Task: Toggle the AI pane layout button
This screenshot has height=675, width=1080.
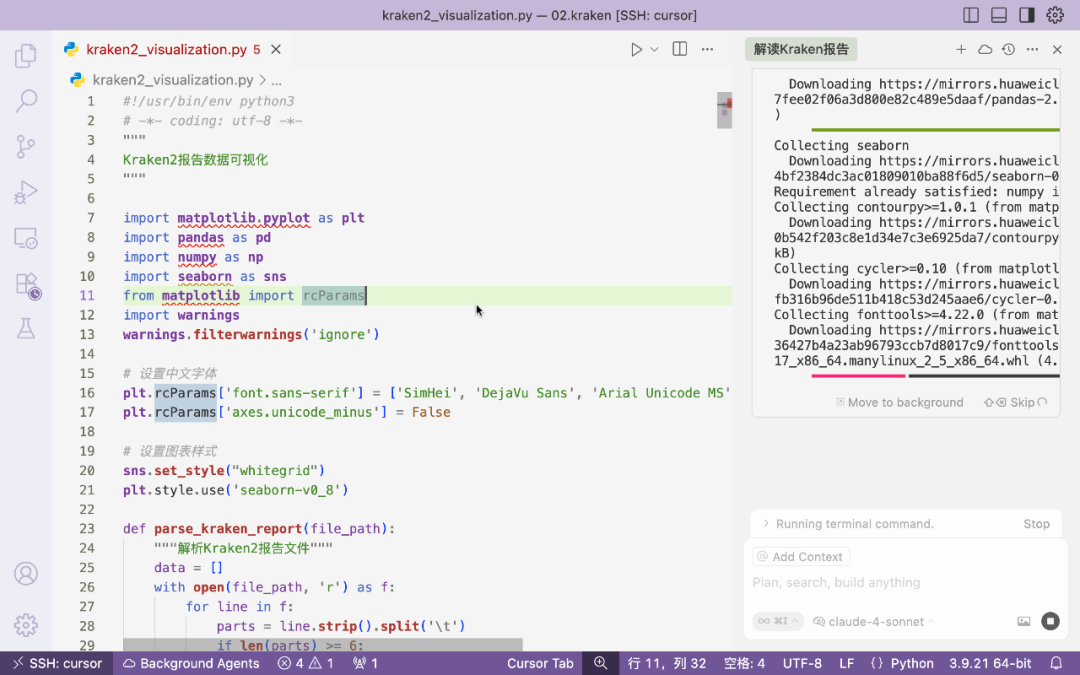Action: pyautogui.click(x=1027, y=15)
